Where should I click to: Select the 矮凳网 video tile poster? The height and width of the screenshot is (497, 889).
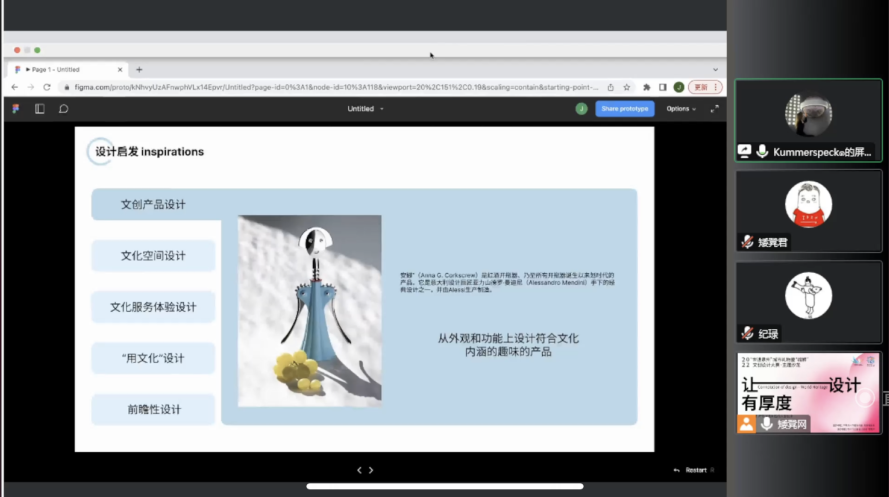[x=808, y=393]
